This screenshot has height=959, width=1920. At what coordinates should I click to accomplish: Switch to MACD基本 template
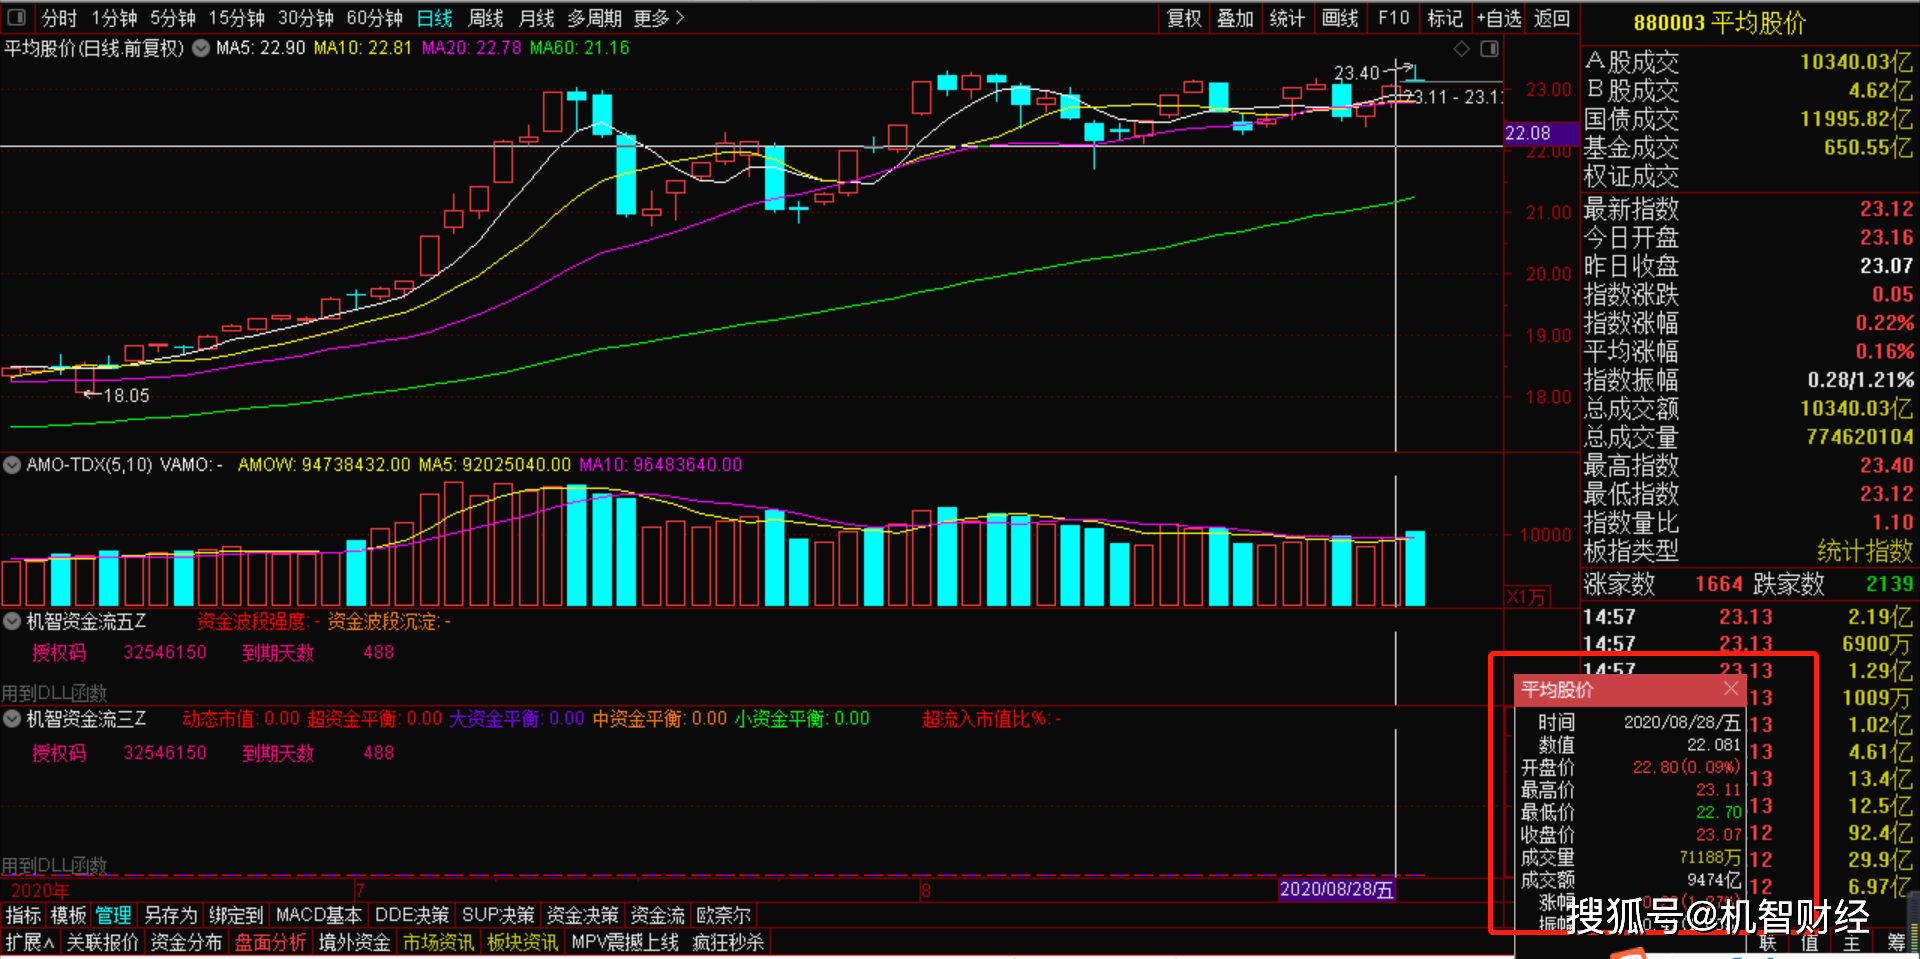tap(318, 915)
